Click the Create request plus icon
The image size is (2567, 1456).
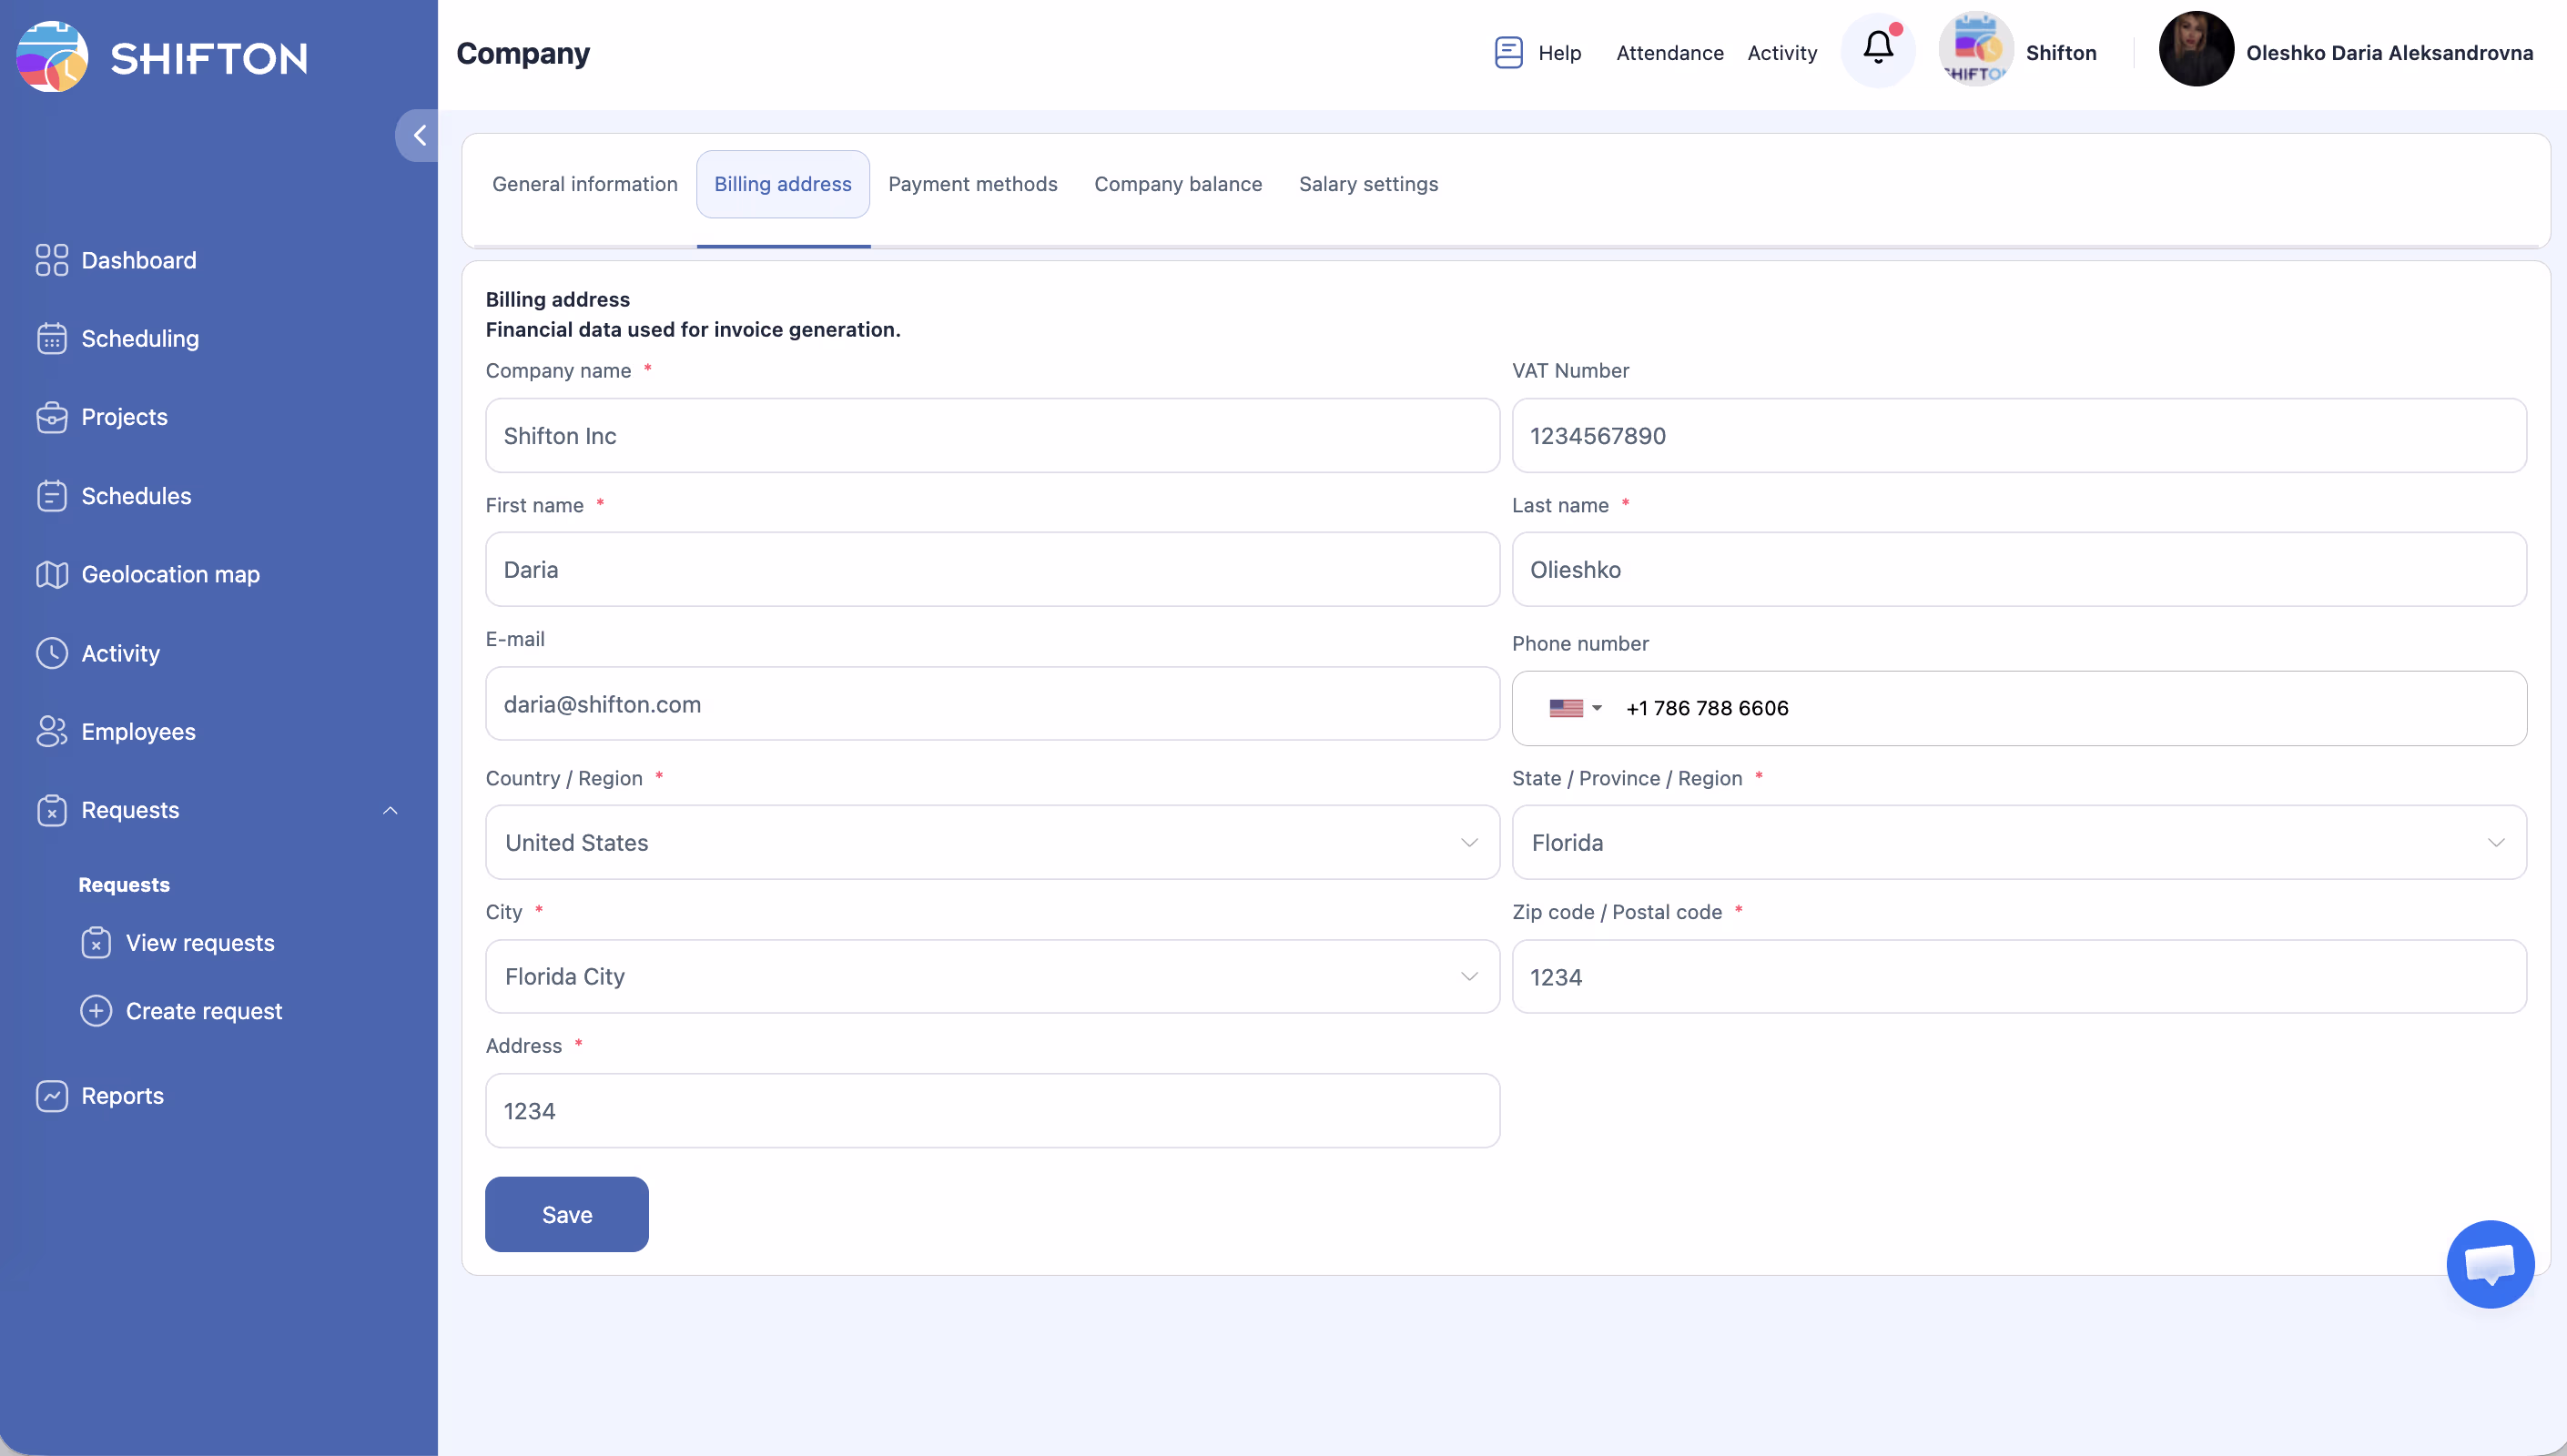tap(96, 1010)
